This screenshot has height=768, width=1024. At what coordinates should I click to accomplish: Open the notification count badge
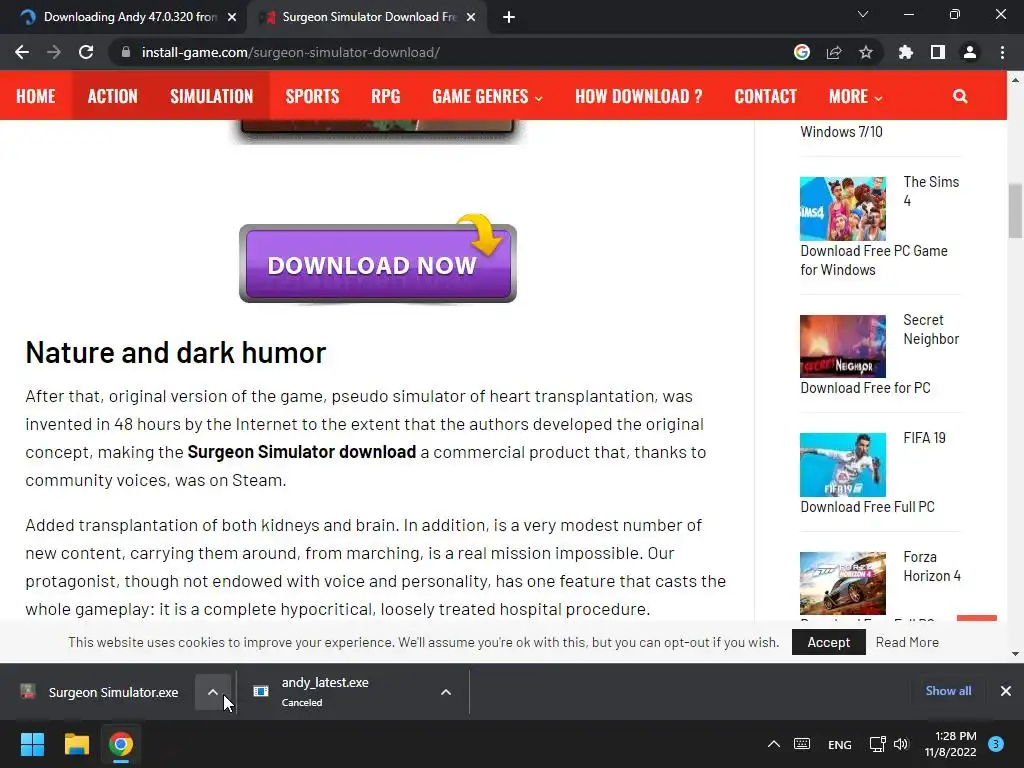(996, 744)
